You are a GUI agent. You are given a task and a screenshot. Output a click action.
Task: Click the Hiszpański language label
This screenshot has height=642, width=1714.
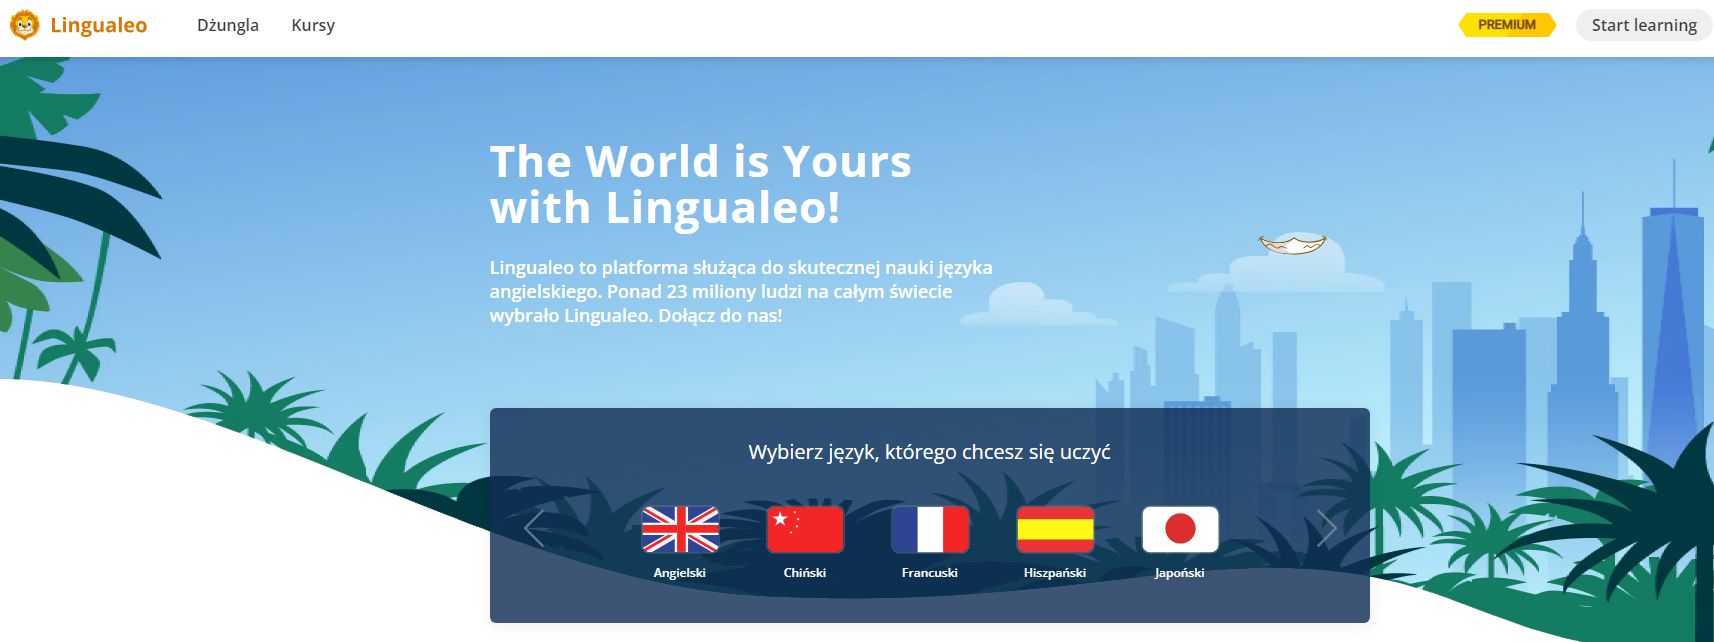[x=1055, y=573]
